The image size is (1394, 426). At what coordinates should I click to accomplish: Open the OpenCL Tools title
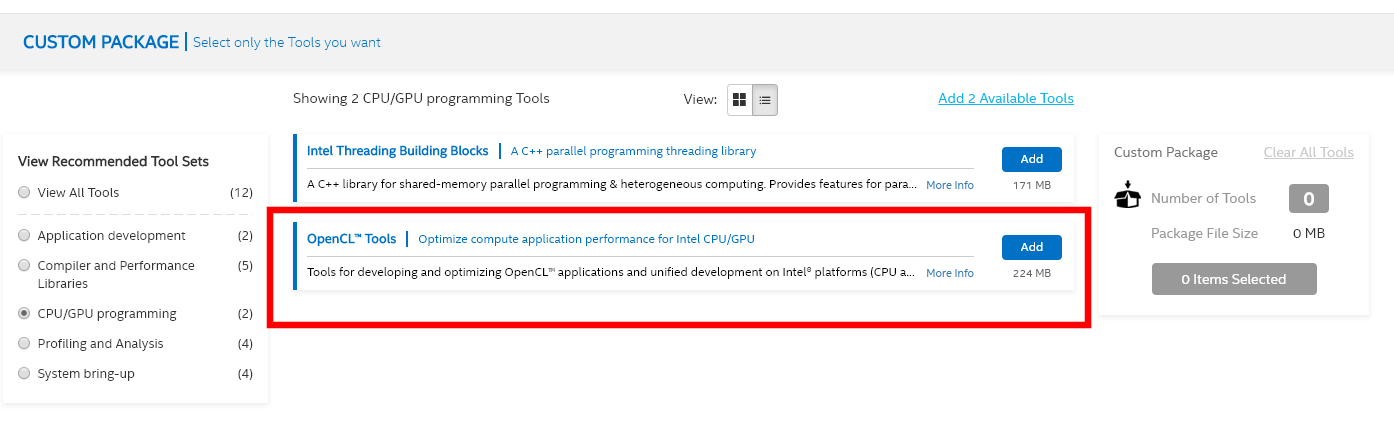pyautogui.click(x=351, y=239)
